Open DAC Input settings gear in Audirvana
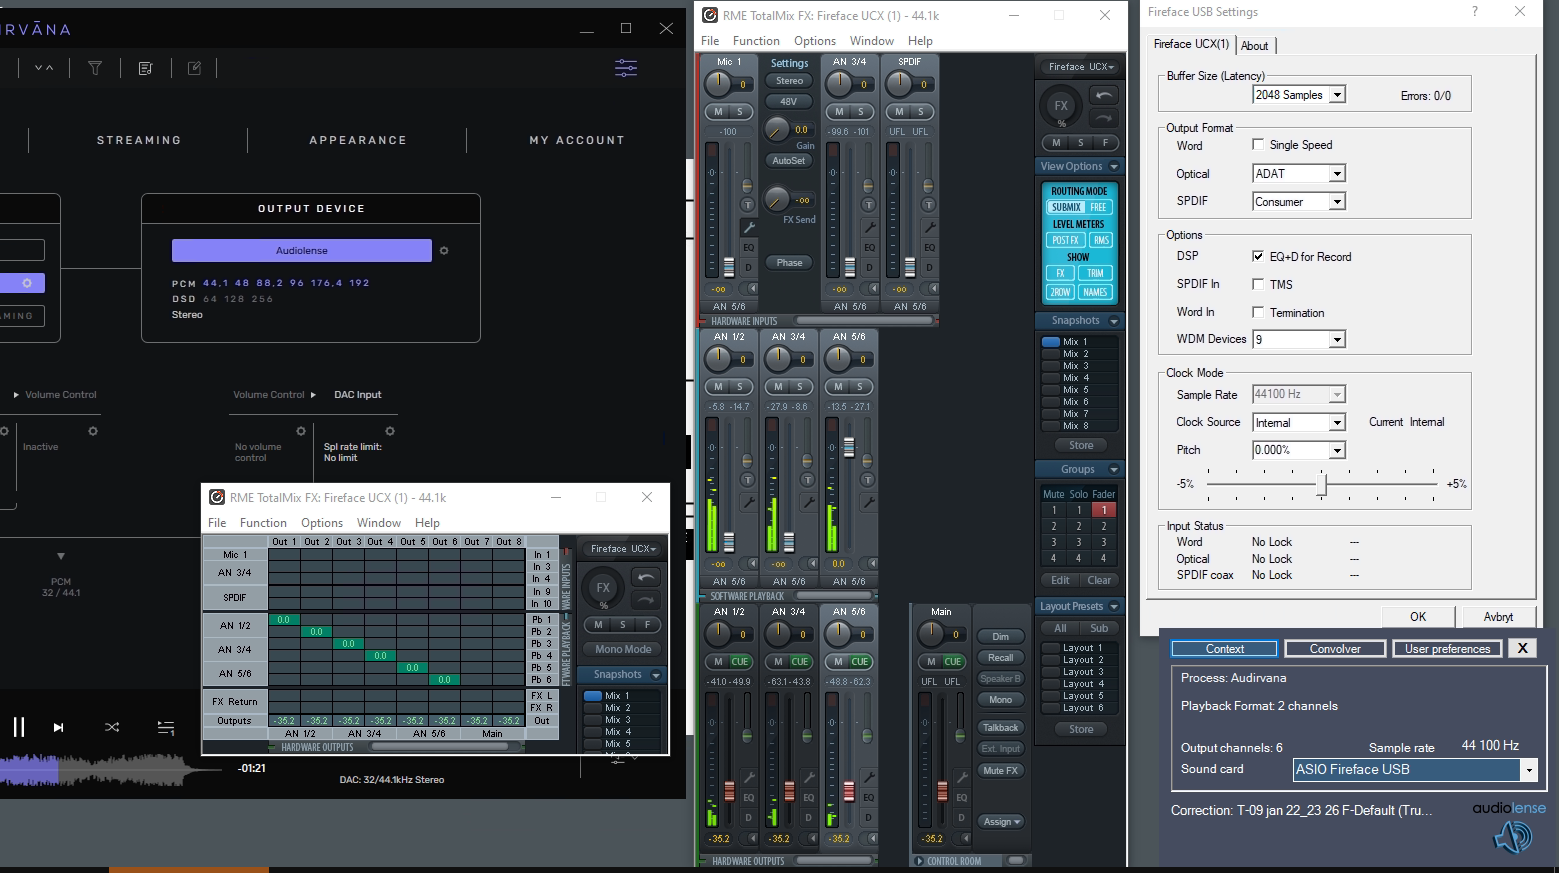The height and width of the screenshot is (873, 1559). pos(390,431)
